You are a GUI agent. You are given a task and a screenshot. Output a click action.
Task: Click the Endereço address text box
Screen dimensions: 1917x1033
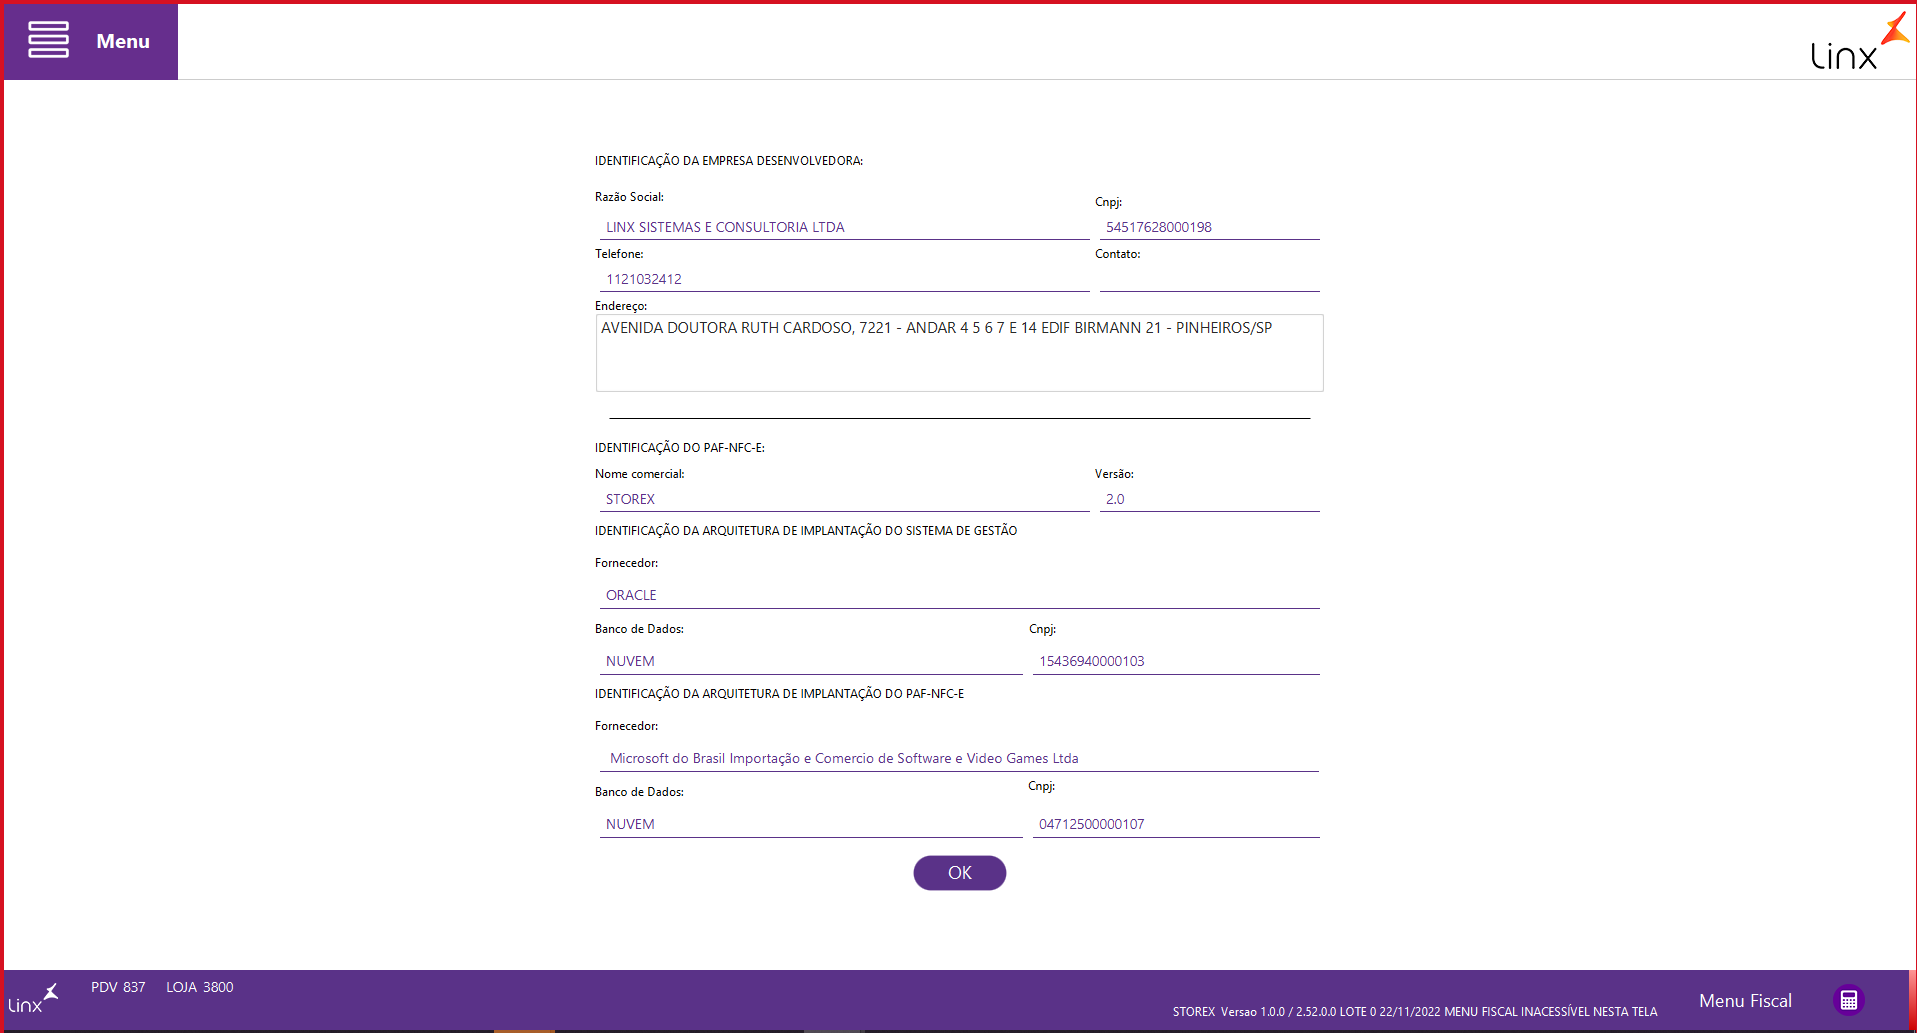point(959,353)
